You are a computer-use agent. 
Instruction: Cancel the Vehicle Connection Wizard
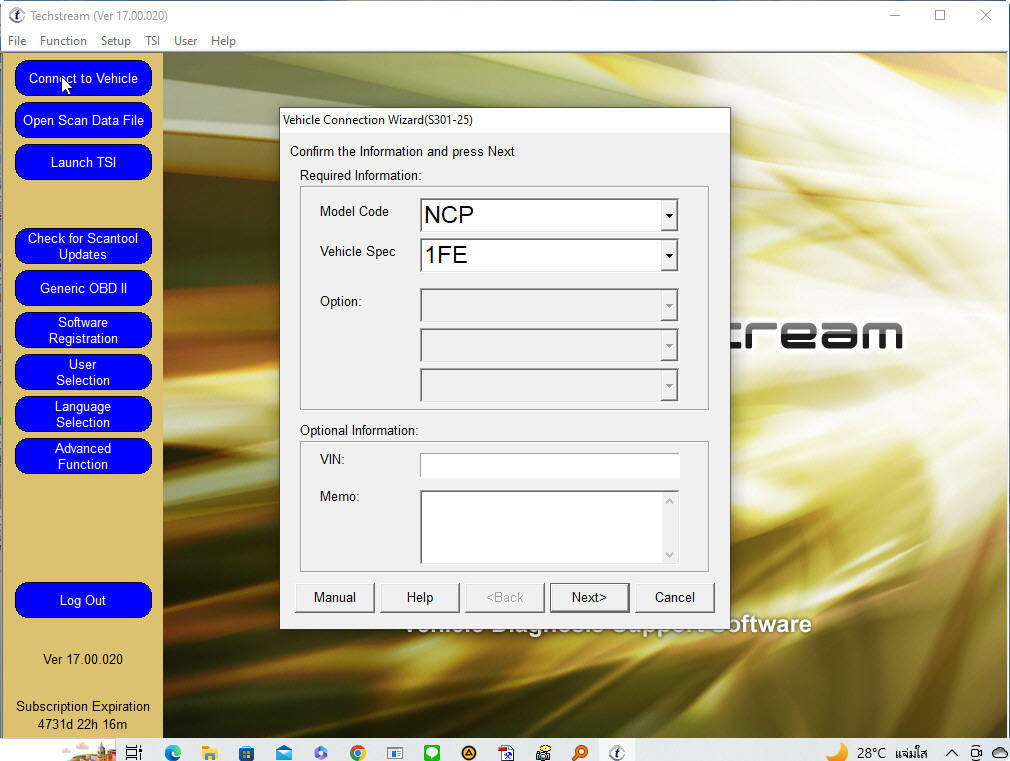pyautogui.click(x=674, y=597)
